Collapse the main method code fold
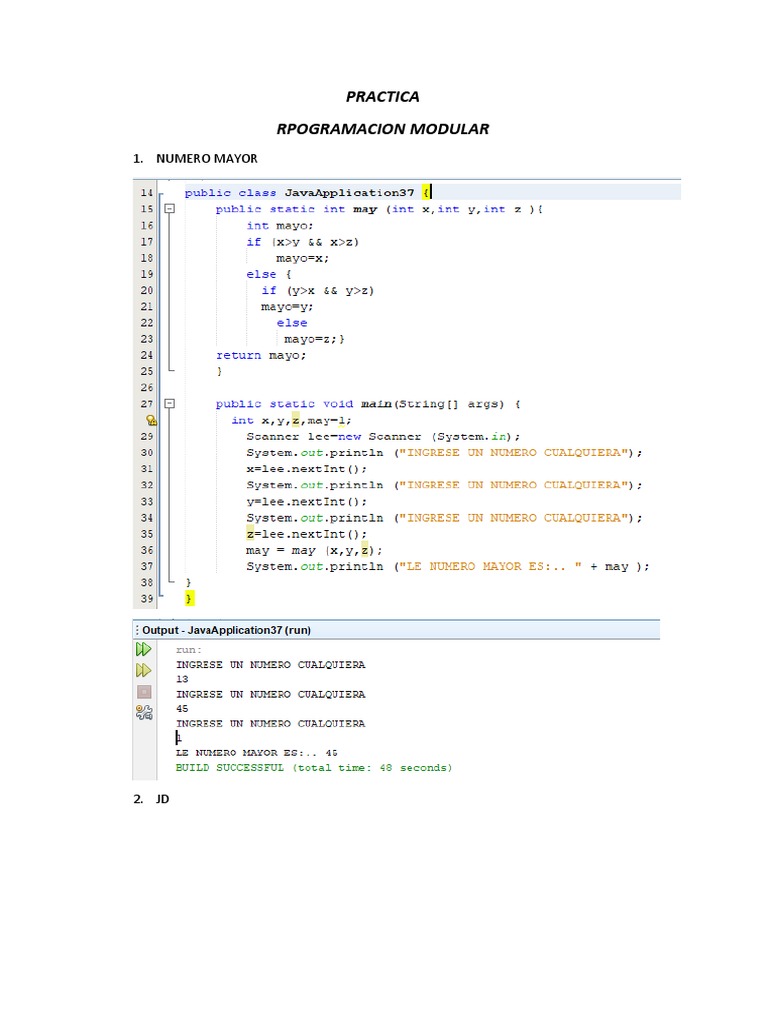The width and height of the screenshot is (768, 1024). 169,404
